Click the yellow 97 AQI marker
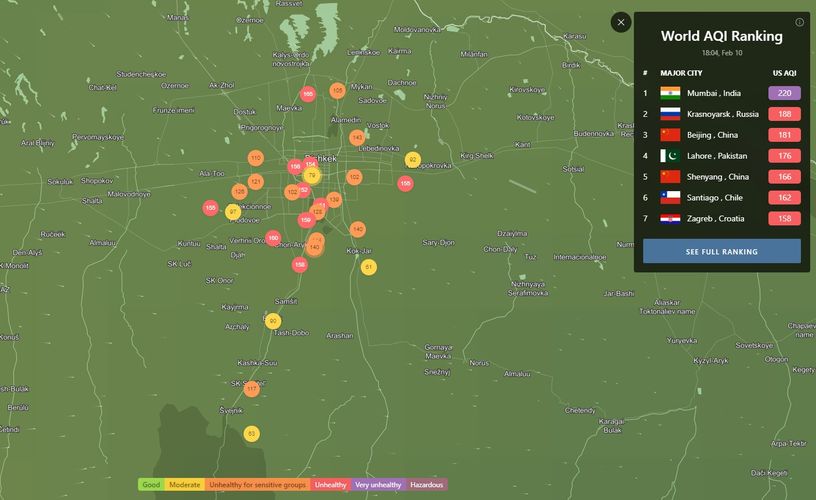The width and height of the screenshot is (816, 500). [x=232, y=211]
